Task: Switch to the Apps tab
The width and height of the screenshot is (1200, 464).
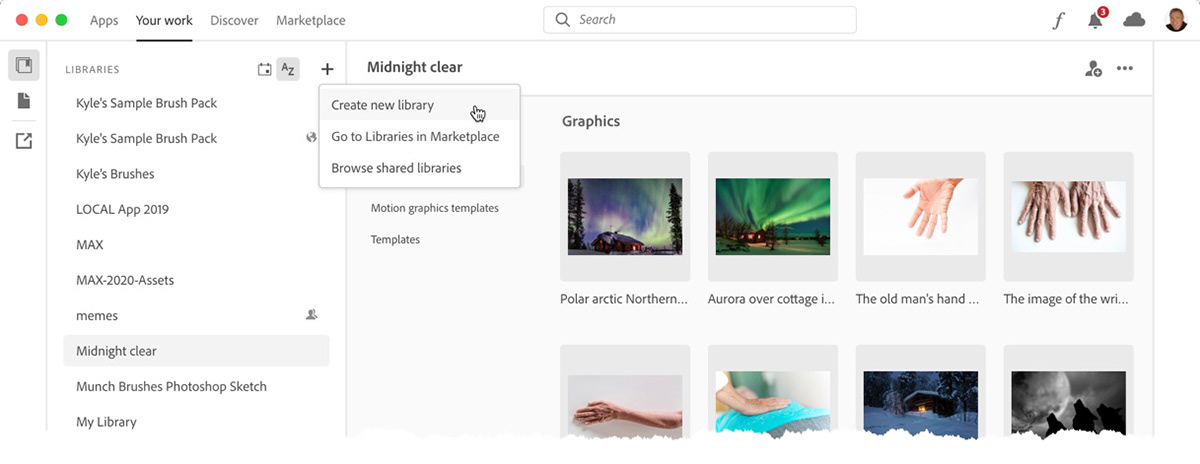Action: click(x=104, y=20)
